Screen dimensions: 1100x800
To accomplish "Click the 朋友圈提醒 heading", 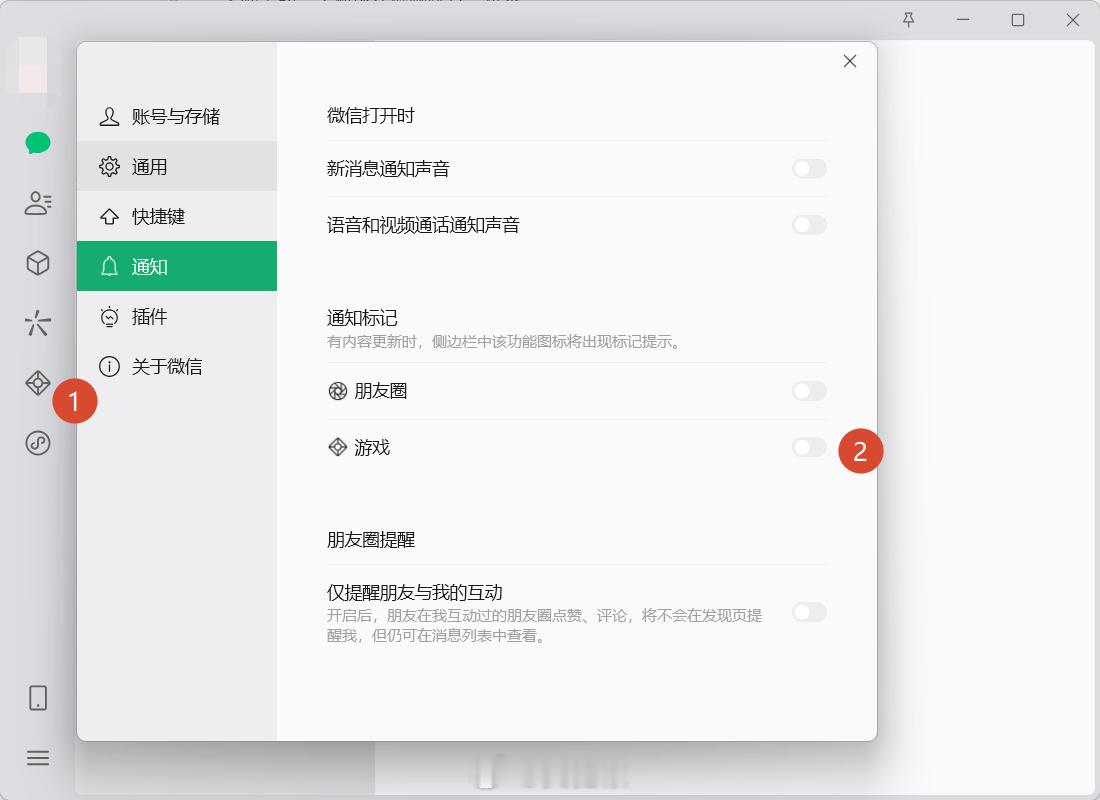I will 370,540.
